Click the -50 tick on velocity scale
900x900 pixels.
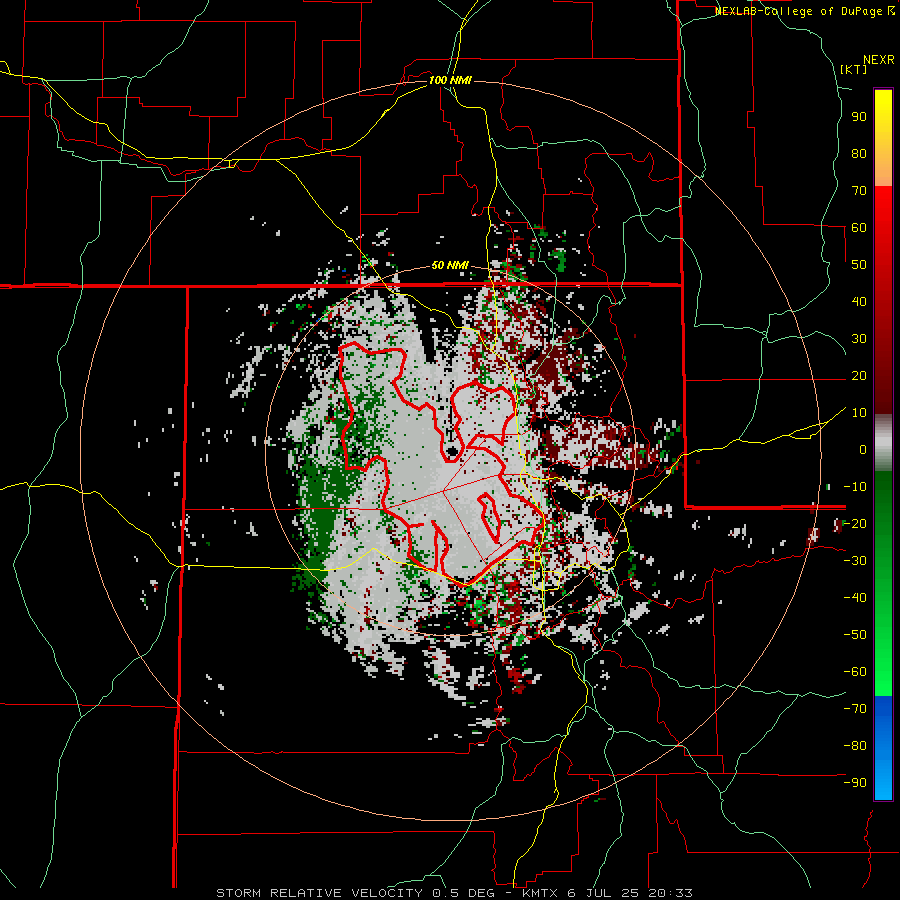pyautogui.click(x=855, y=635)
